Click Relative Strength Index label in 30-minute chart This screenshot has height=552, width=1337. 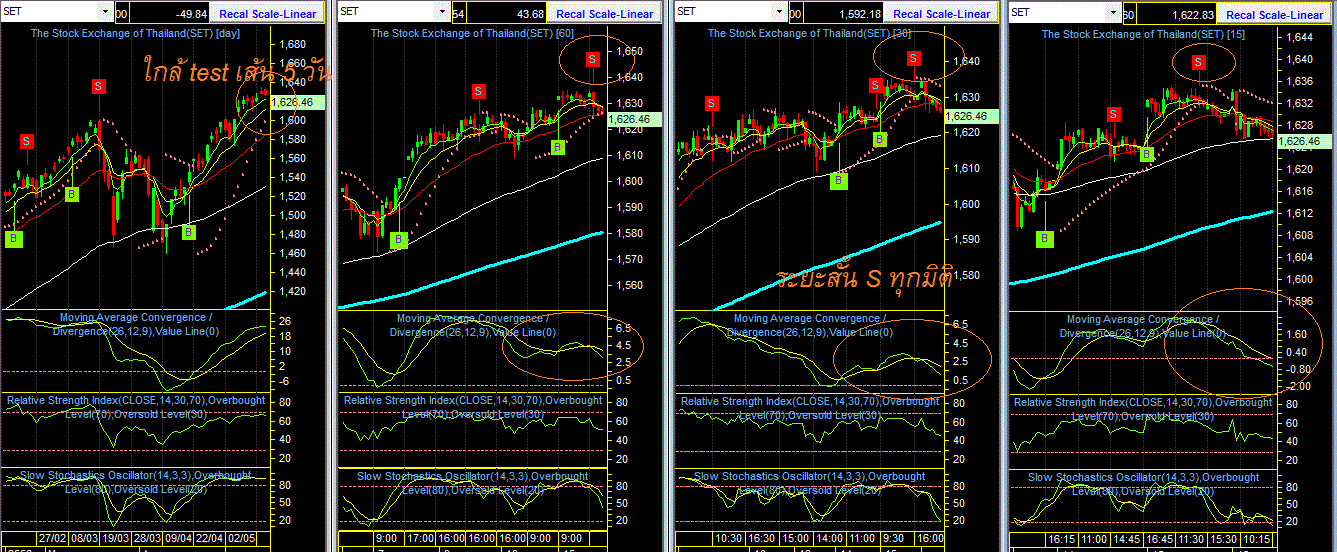[810, 406]
